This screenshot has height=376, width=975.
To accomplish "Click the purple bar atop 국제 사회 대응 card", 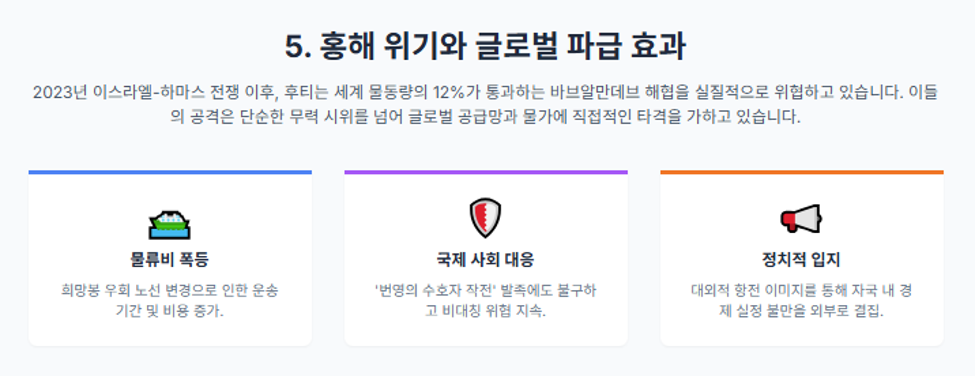I will (x=486, y=172).
